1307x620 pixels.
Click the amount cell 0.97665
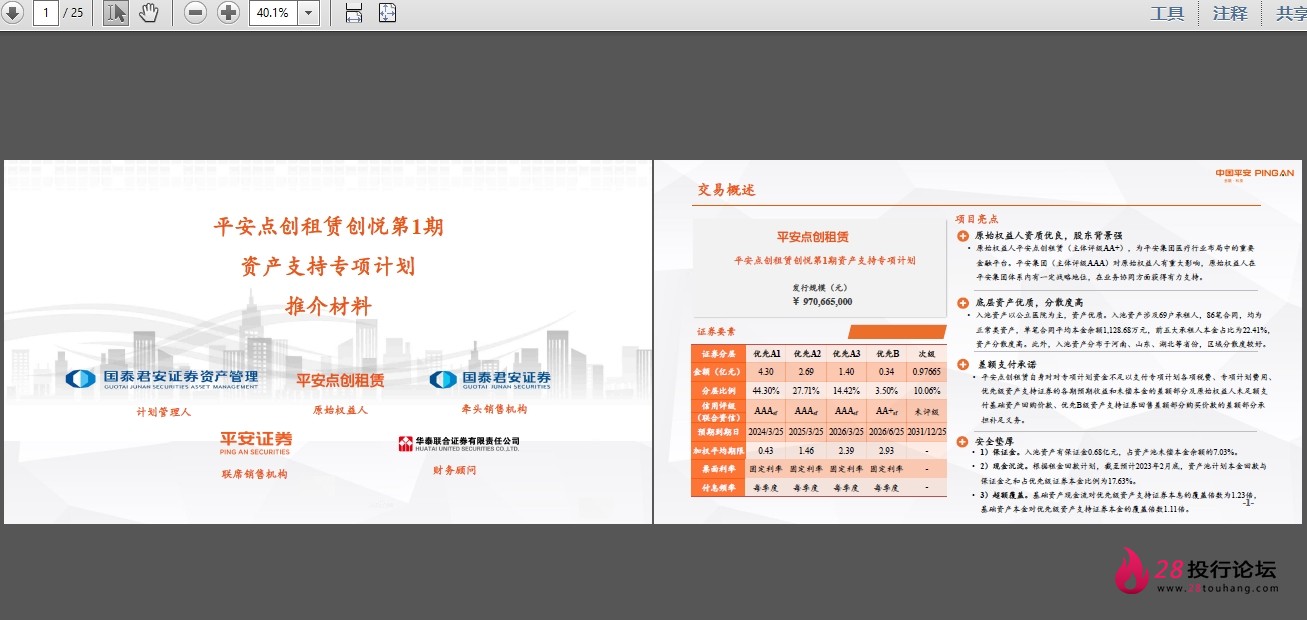929,372
